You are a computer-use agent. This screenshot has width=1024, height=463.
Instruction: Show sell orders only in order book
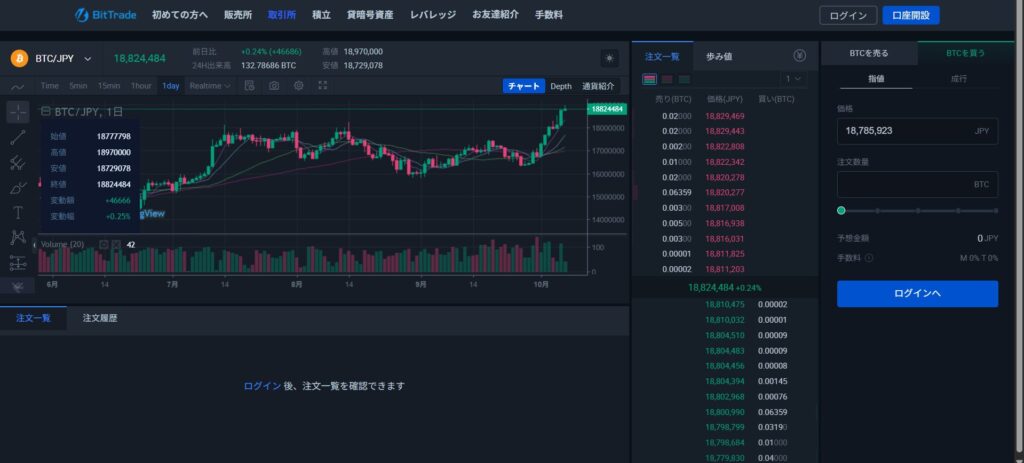pos(667,79)
